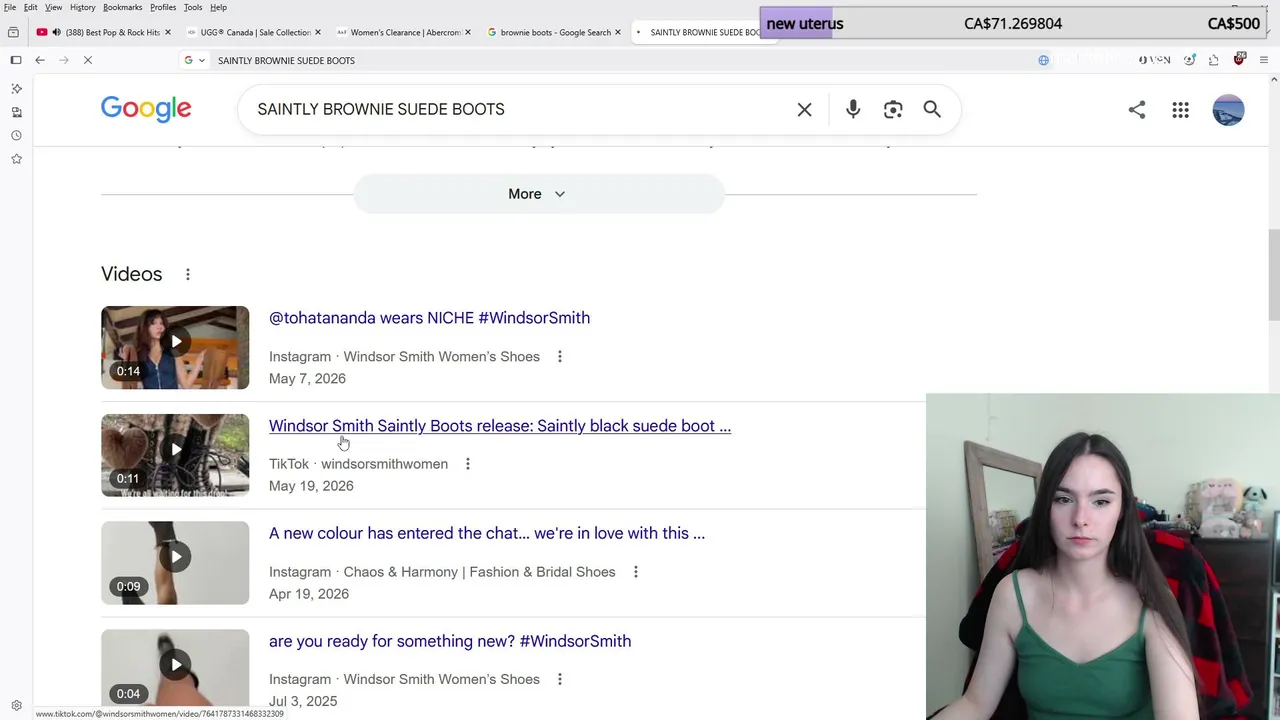Open the Tools menu in menu bar
The image size is (1280, 720).
(193, 7)
